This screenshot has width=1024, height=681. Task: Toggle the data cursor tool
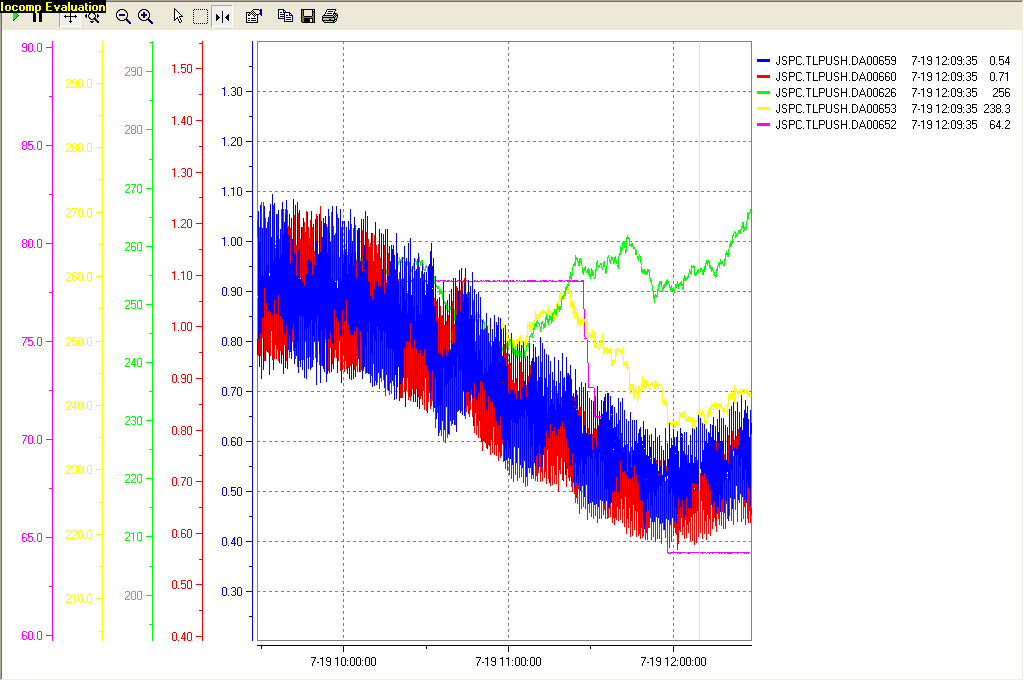pos(222,17)
